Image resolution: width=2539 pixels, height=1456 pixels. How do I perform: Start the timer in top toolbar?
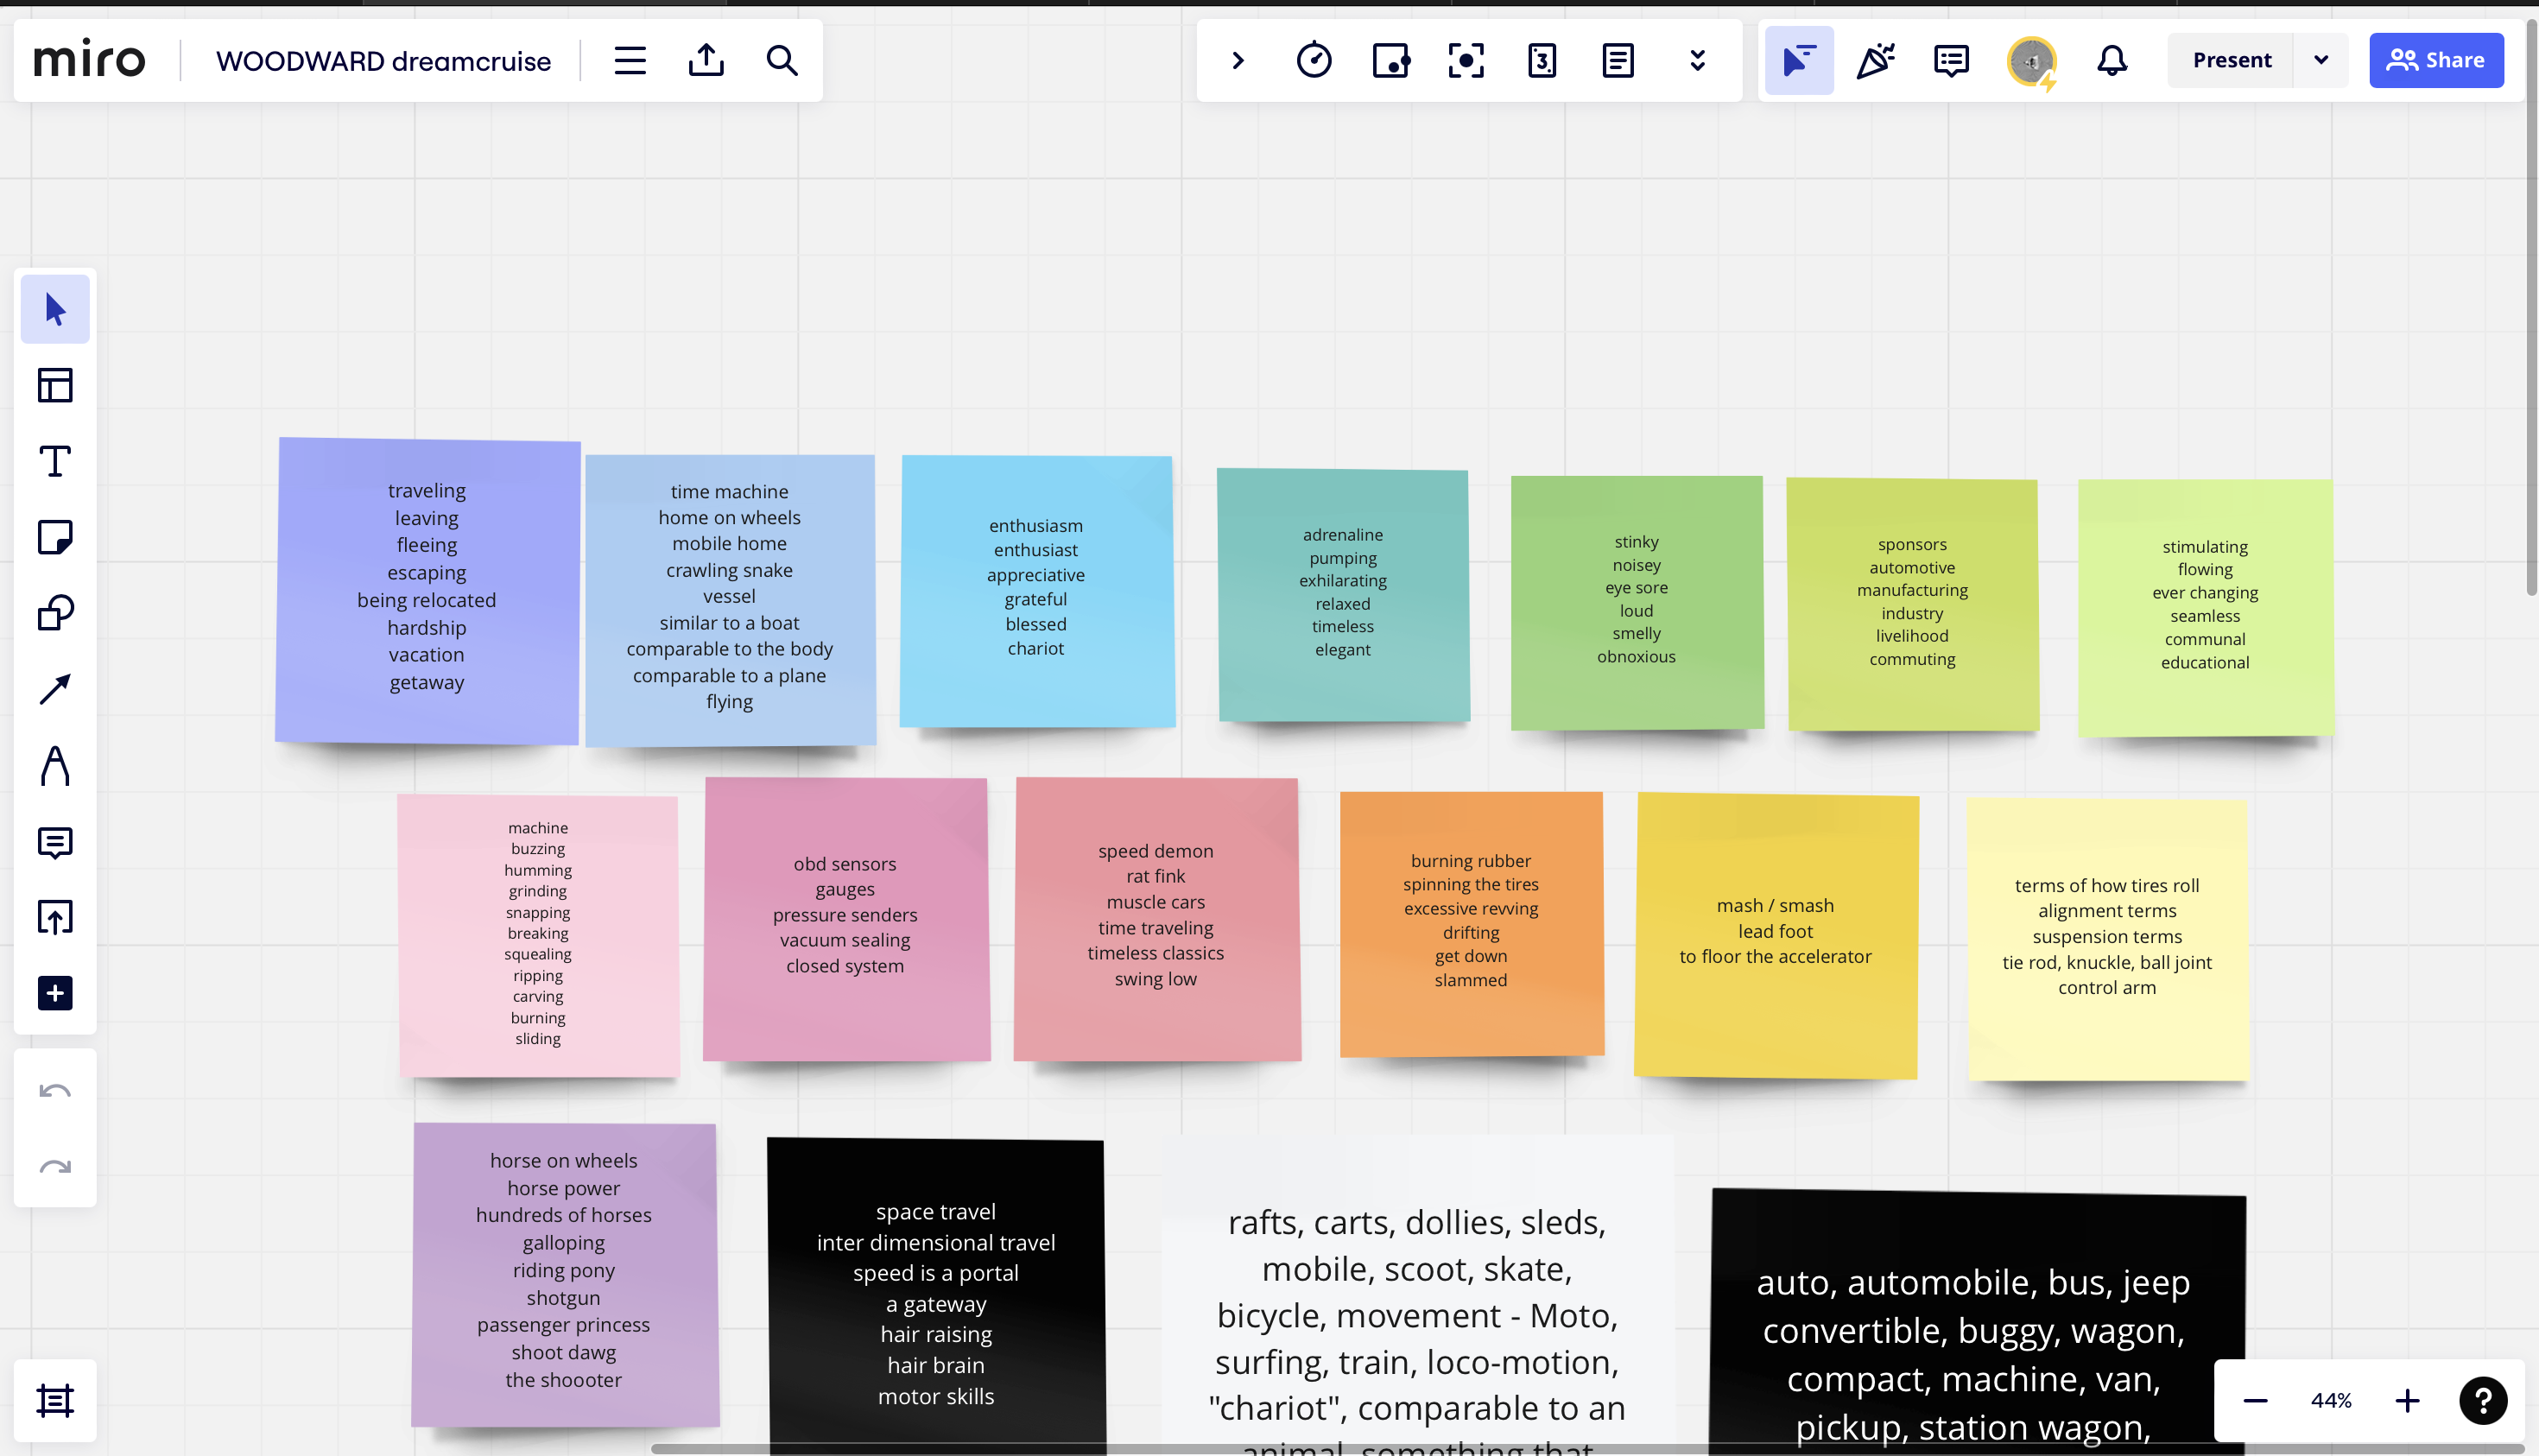[1314, 60]
